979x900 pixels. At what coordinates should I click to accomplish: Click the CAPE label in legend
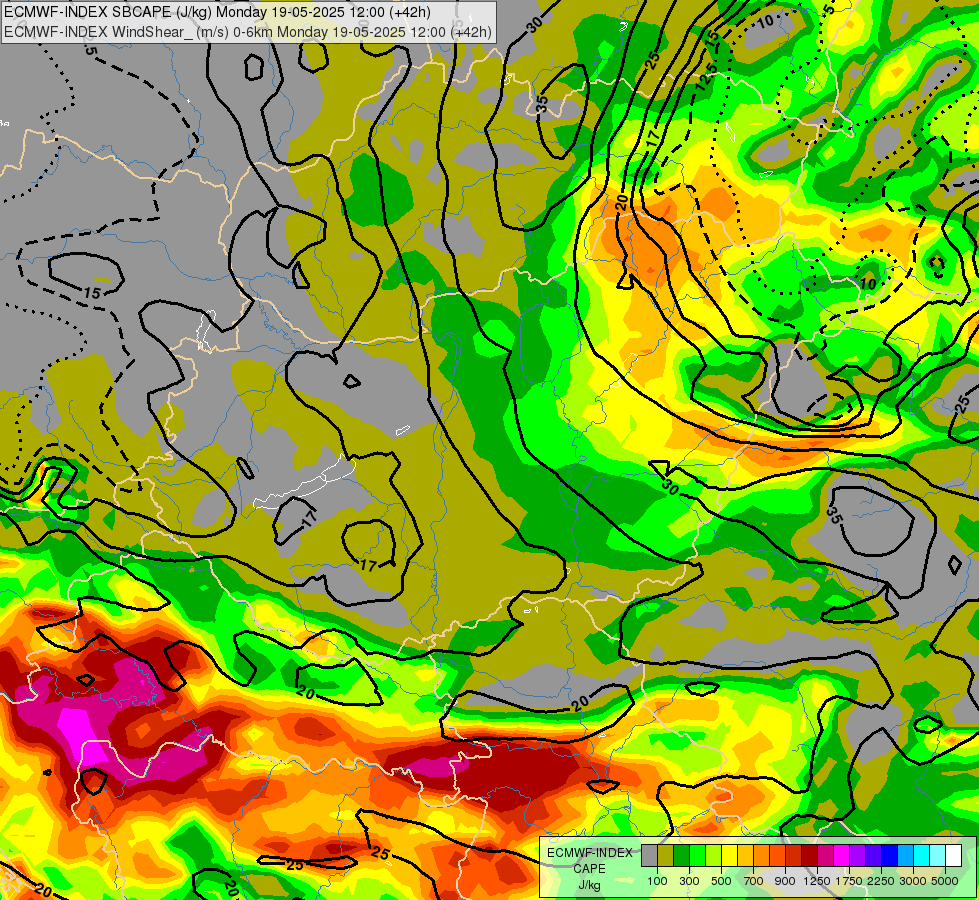(589, 869)
